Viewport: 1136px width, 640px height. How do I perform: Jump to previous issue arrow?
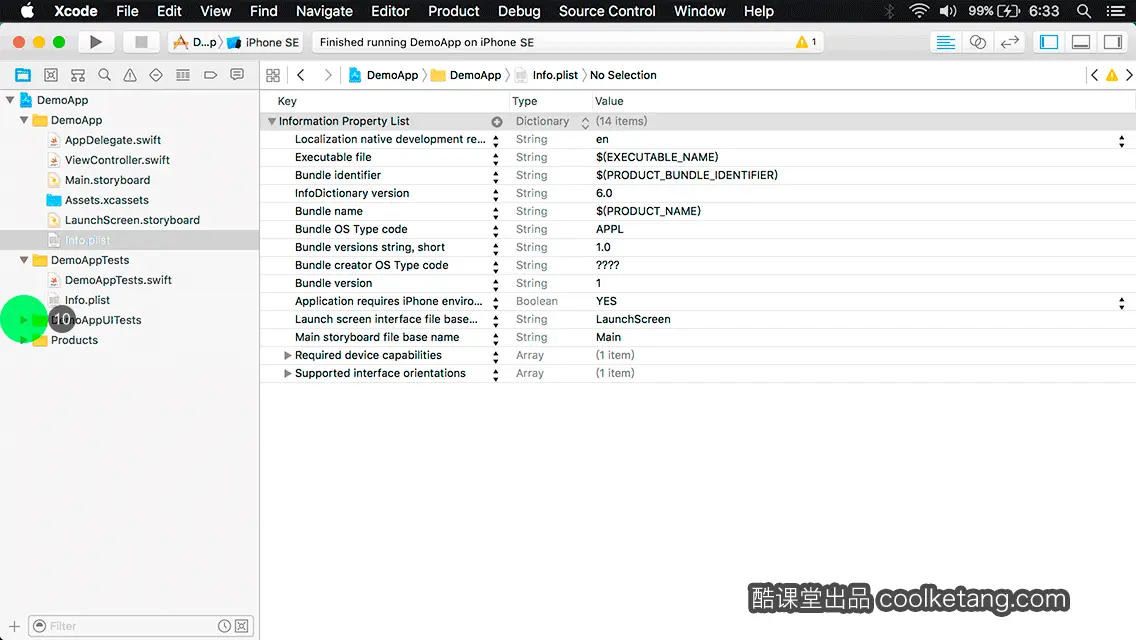(x=1095, y=75)
